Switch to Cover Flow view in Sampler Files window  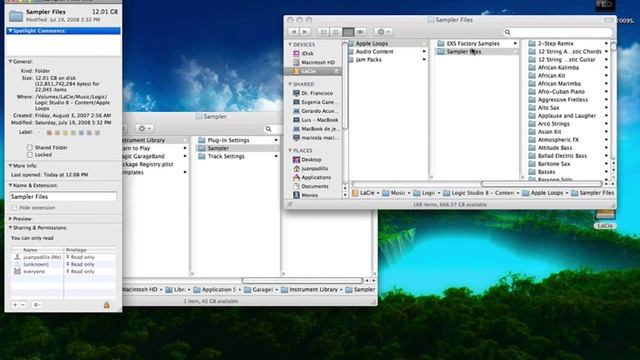click(x=360, y=31)
